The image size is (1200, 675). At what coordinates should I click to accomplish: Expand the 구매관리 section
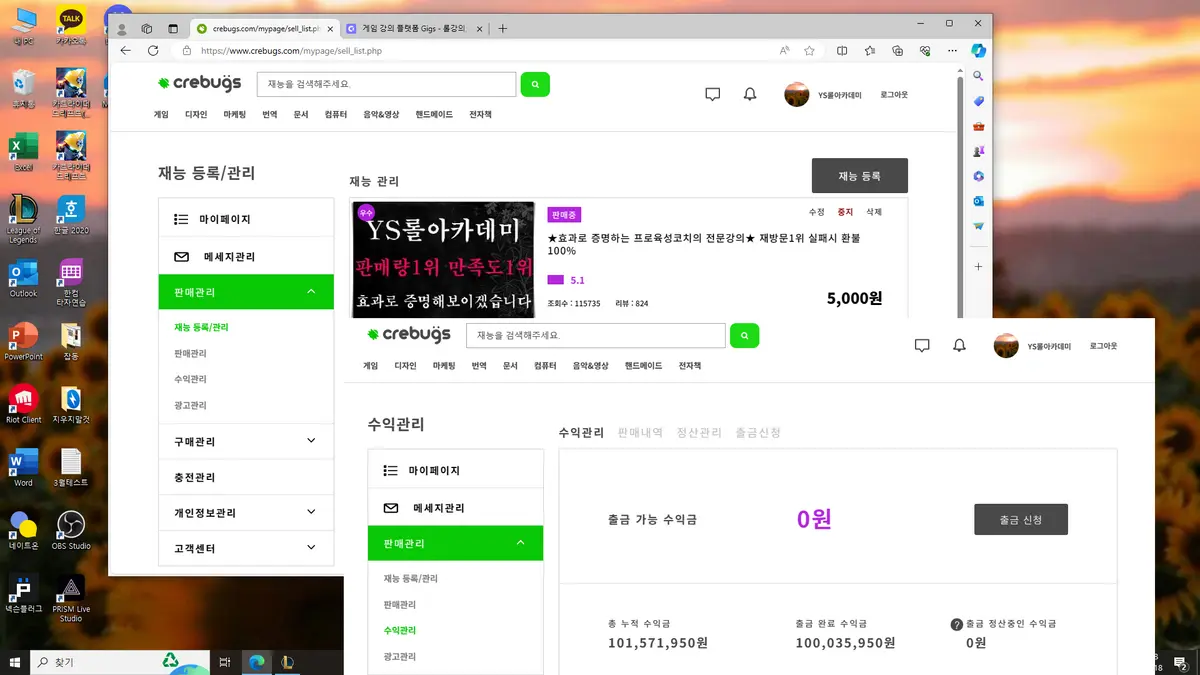246,441
